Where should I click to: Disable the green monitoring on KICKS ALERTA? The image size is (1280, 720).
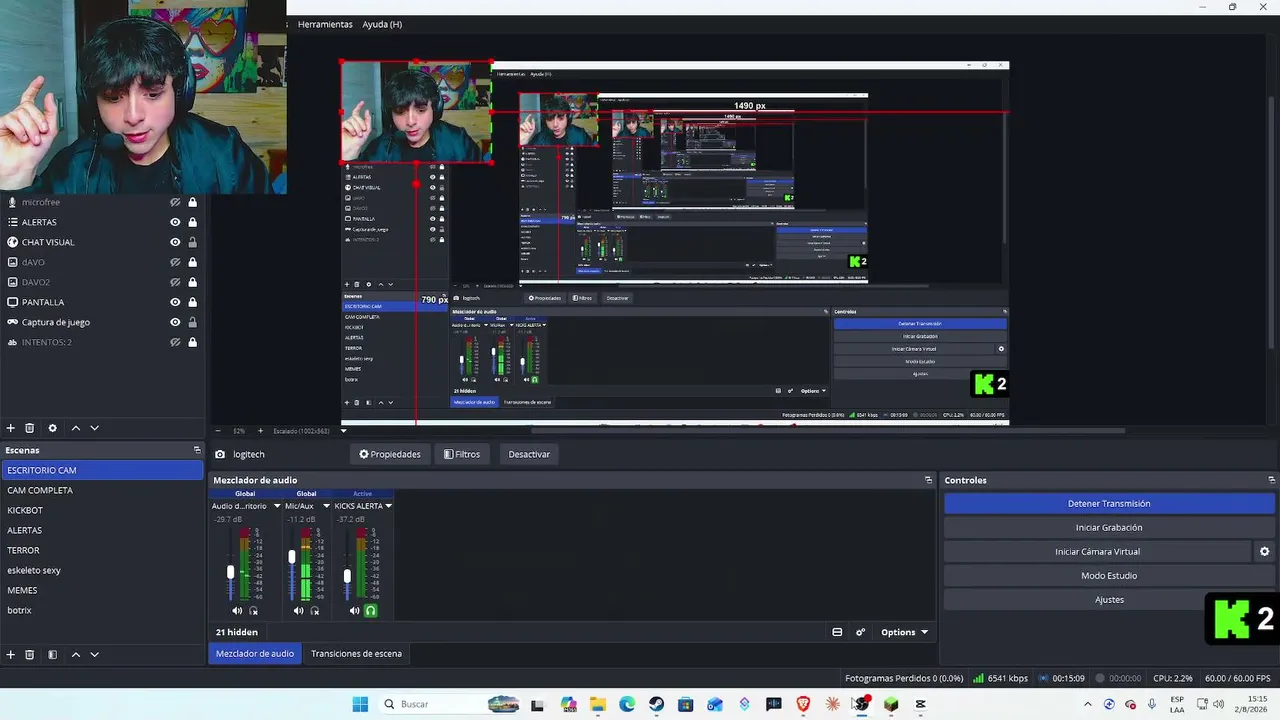371,610
